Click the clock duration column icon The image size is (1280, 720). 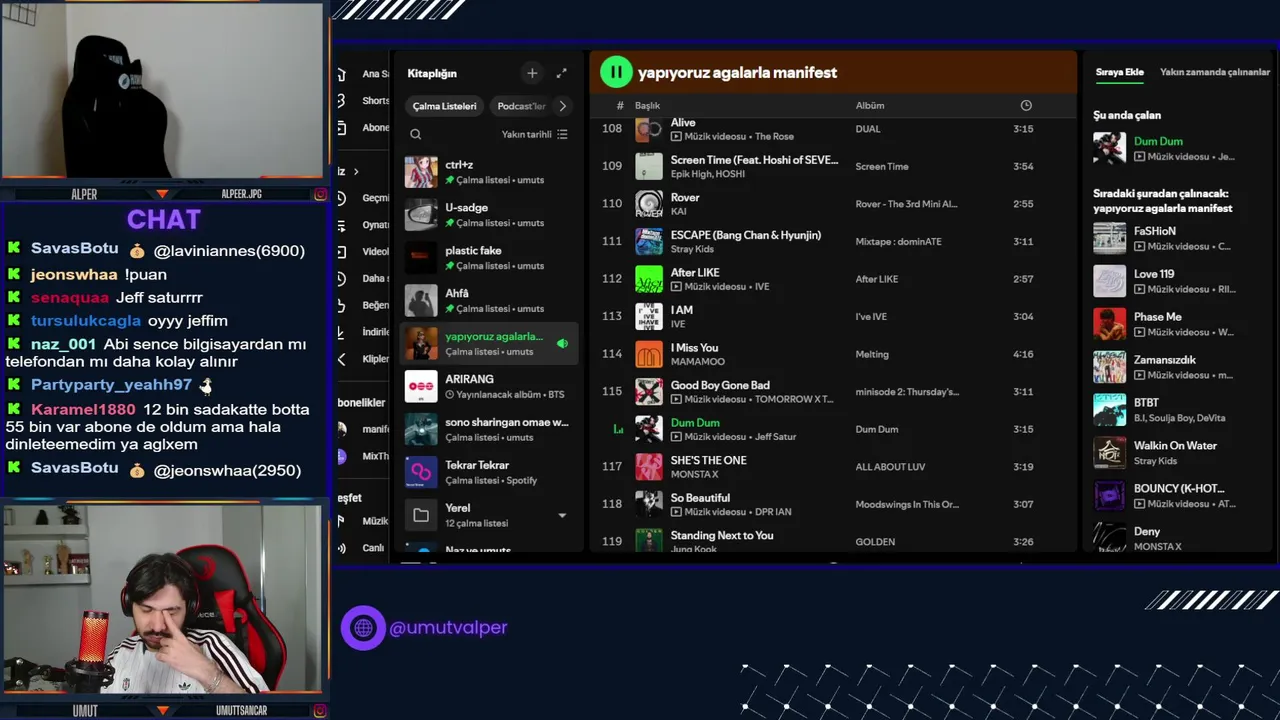tap(1025, 105)
